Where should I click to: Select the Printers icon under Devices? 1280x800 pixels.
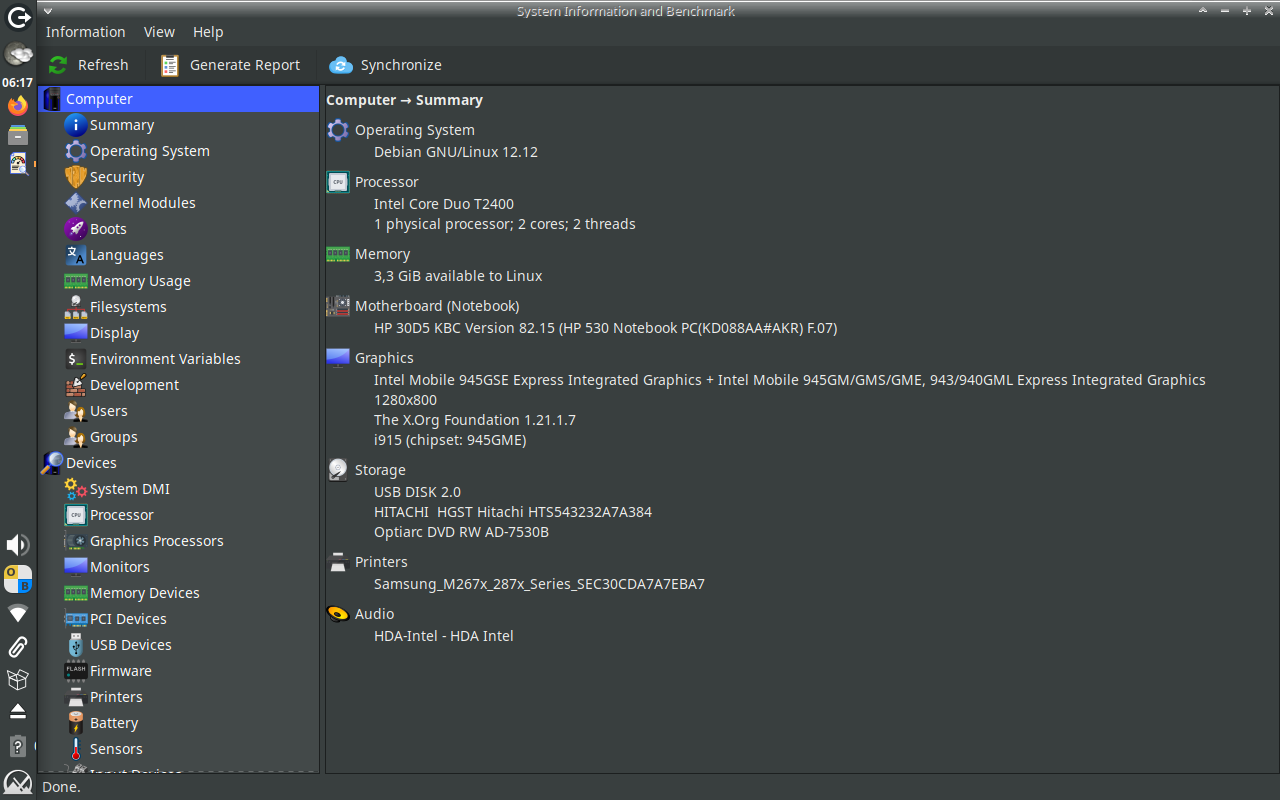(76, 697)
